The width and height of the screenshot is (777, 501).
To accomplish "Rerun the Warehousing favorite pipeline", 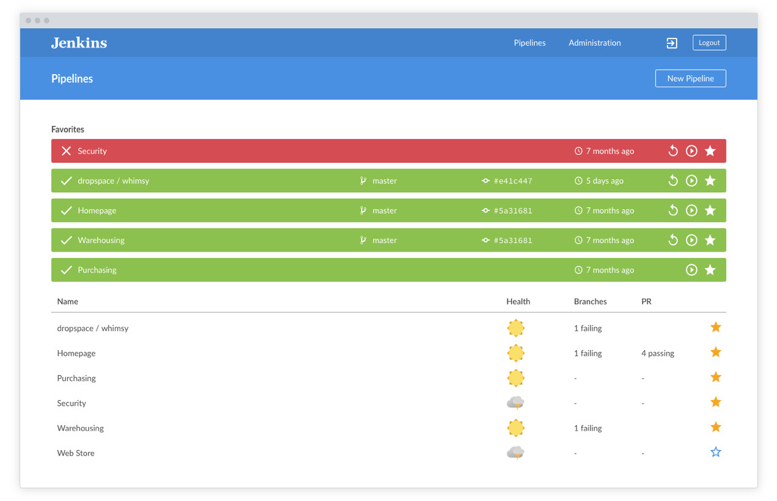I will [x=672, y=240].
